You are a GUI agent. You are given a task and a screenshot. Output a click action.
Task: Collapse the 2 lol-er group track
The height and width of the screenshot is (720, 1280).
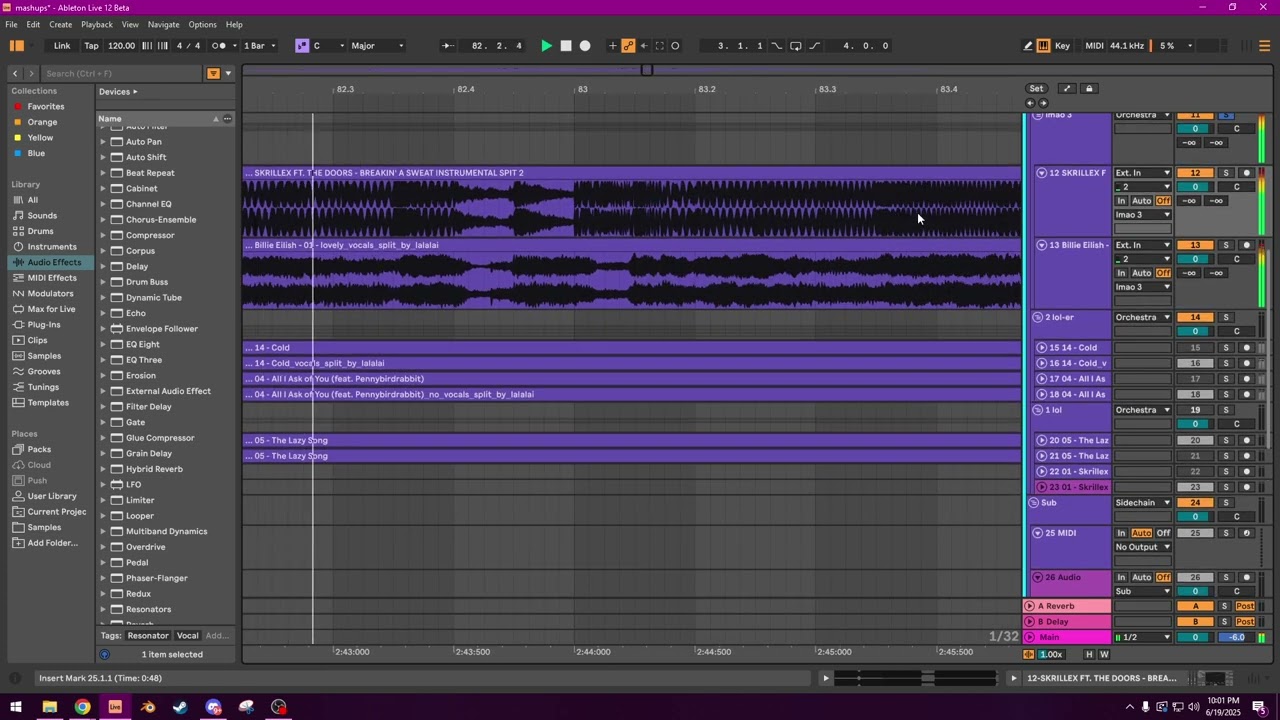(1037, 317)
